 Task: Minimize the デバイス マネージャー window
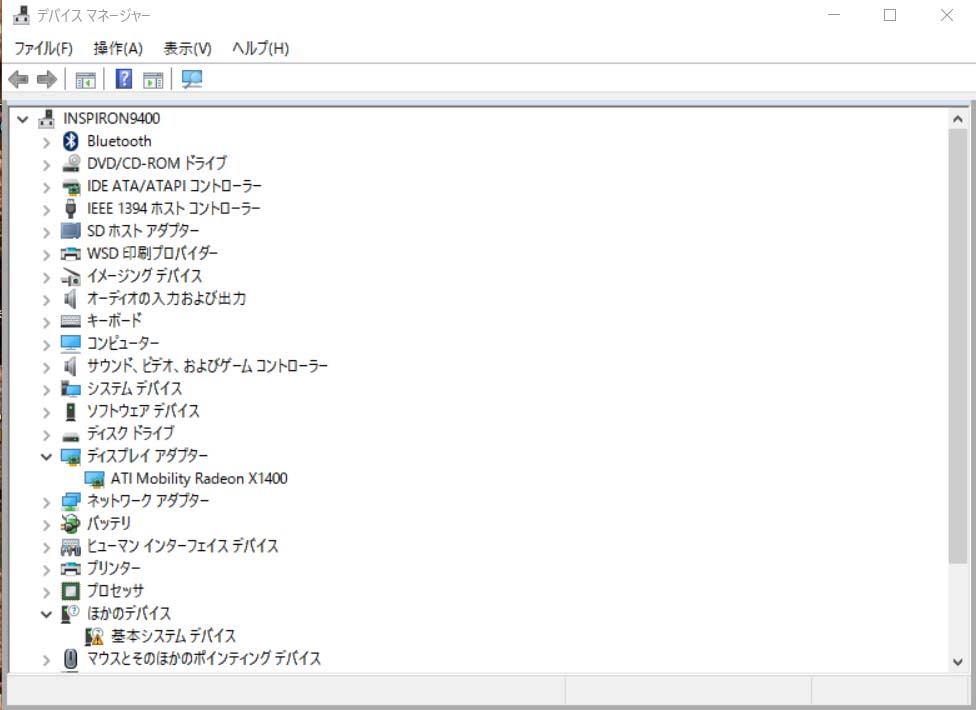(834, 15)
